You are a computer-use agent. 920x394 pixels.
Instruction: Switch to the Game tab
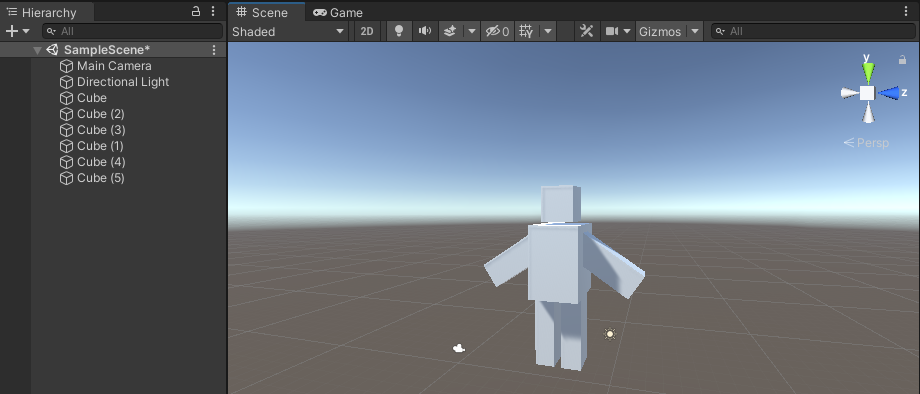tap(338, 12)
